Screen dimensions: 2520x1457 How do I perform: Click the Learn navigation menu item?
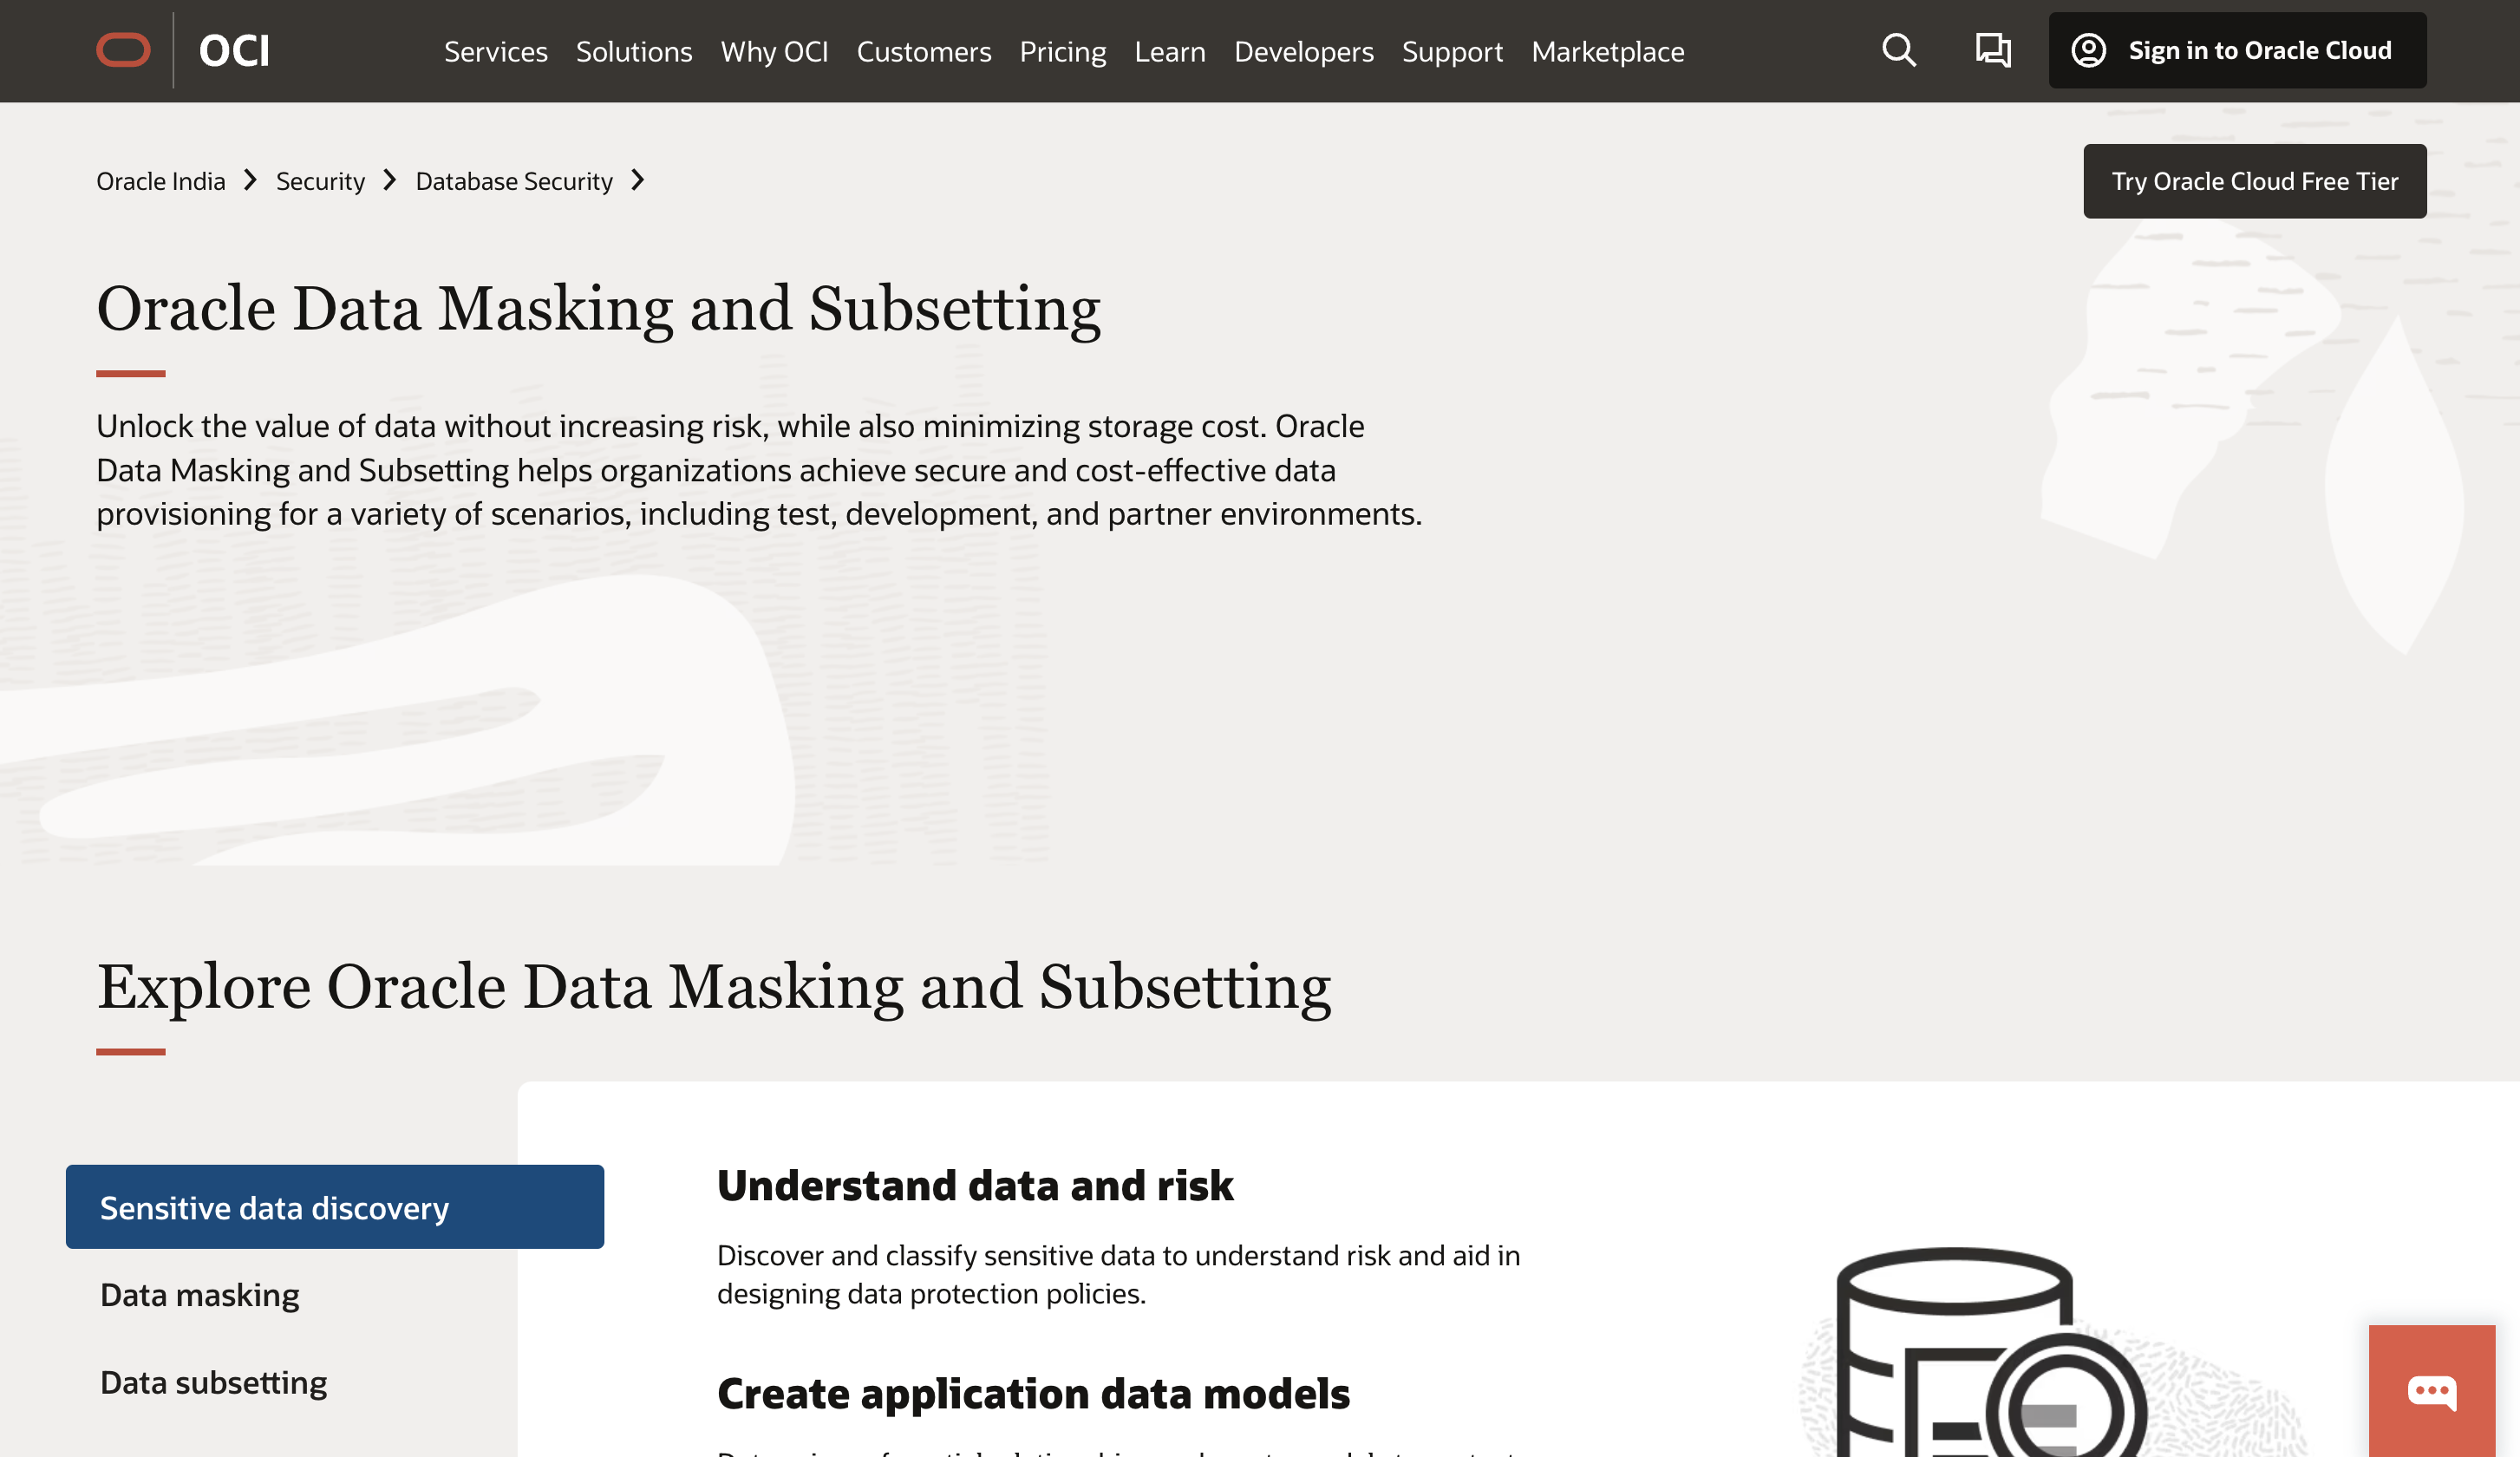click(x=1169, y=50)
